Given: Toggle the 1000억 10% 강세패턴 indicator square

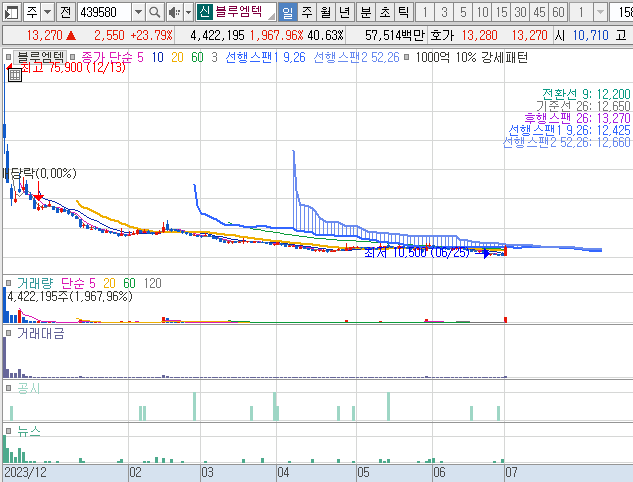Looking at the screenshot, I should 407,57.
